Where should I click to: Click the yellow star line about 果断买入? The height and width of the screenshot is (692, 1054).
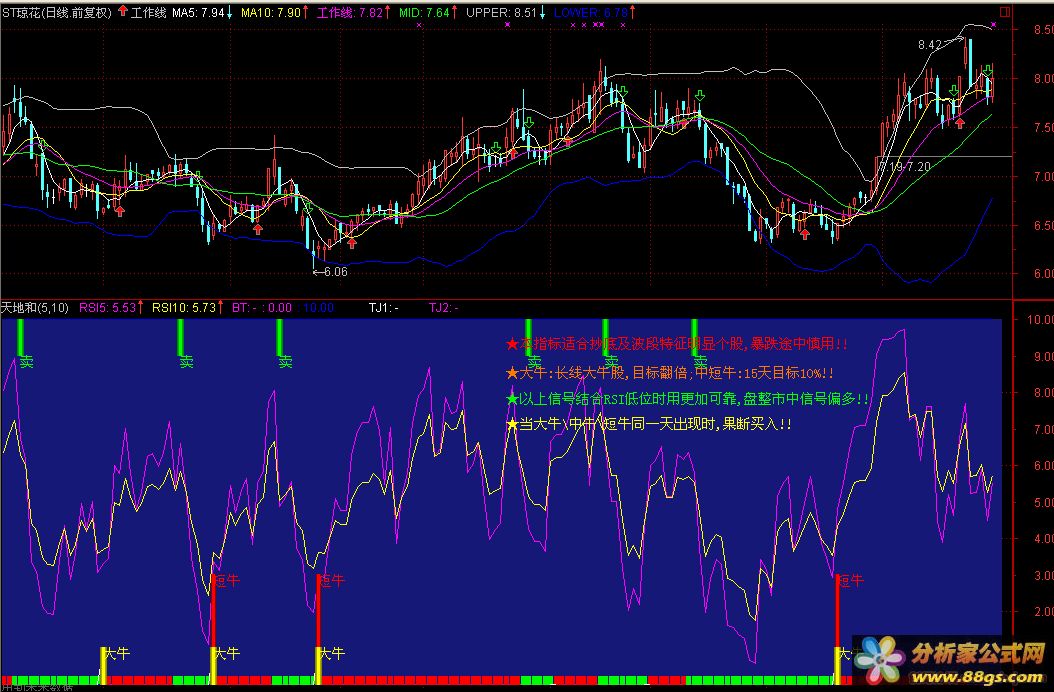pos(649,424)
